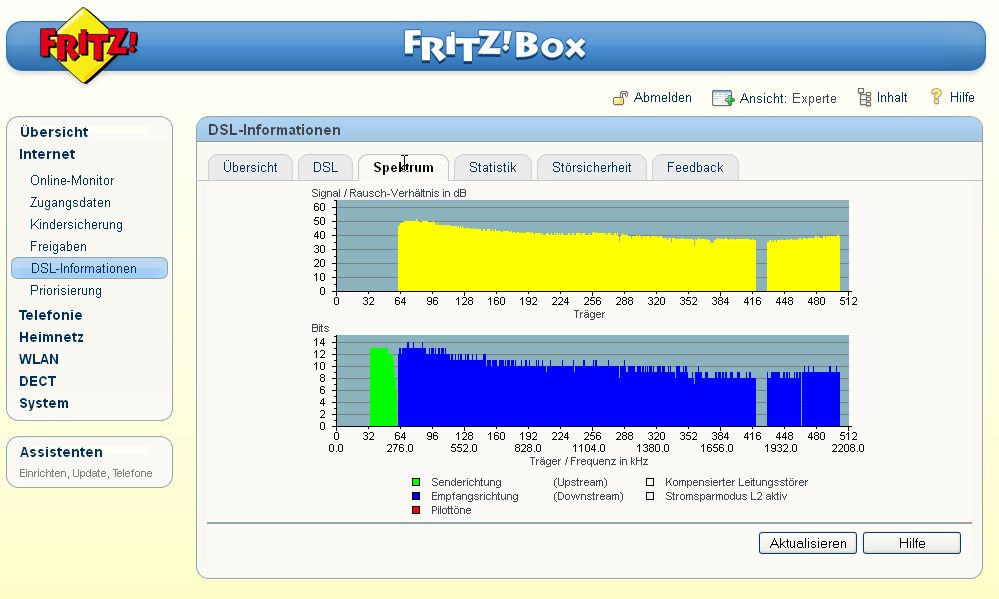Click the Hilfe question mark icon
This screenshot has width=999, height=599.
click(936, 97)
